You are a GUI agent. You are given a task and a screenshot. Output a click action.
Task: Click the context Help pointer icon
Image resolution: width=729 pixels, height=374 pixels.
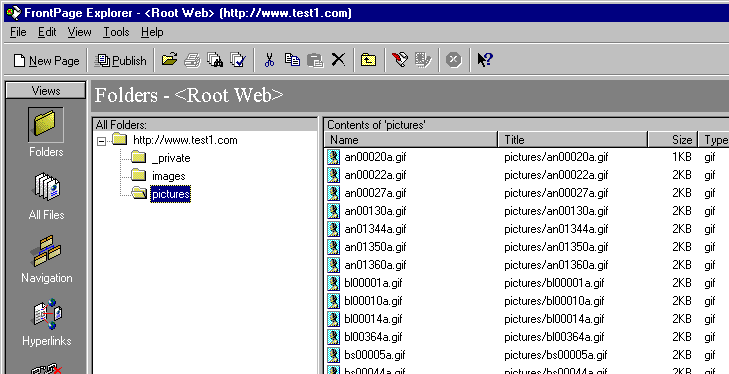coord(484,60)
